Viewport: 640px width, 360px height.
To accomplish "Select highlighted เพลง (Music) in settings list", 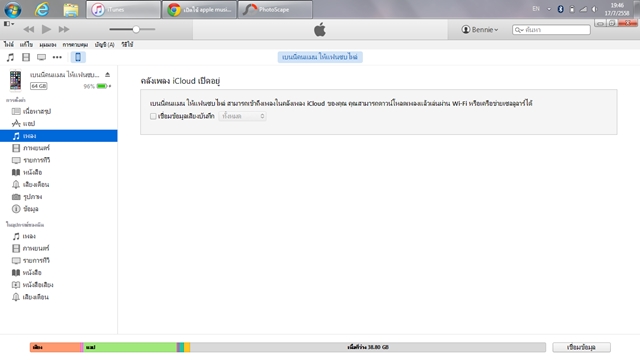I will point(59,136).
